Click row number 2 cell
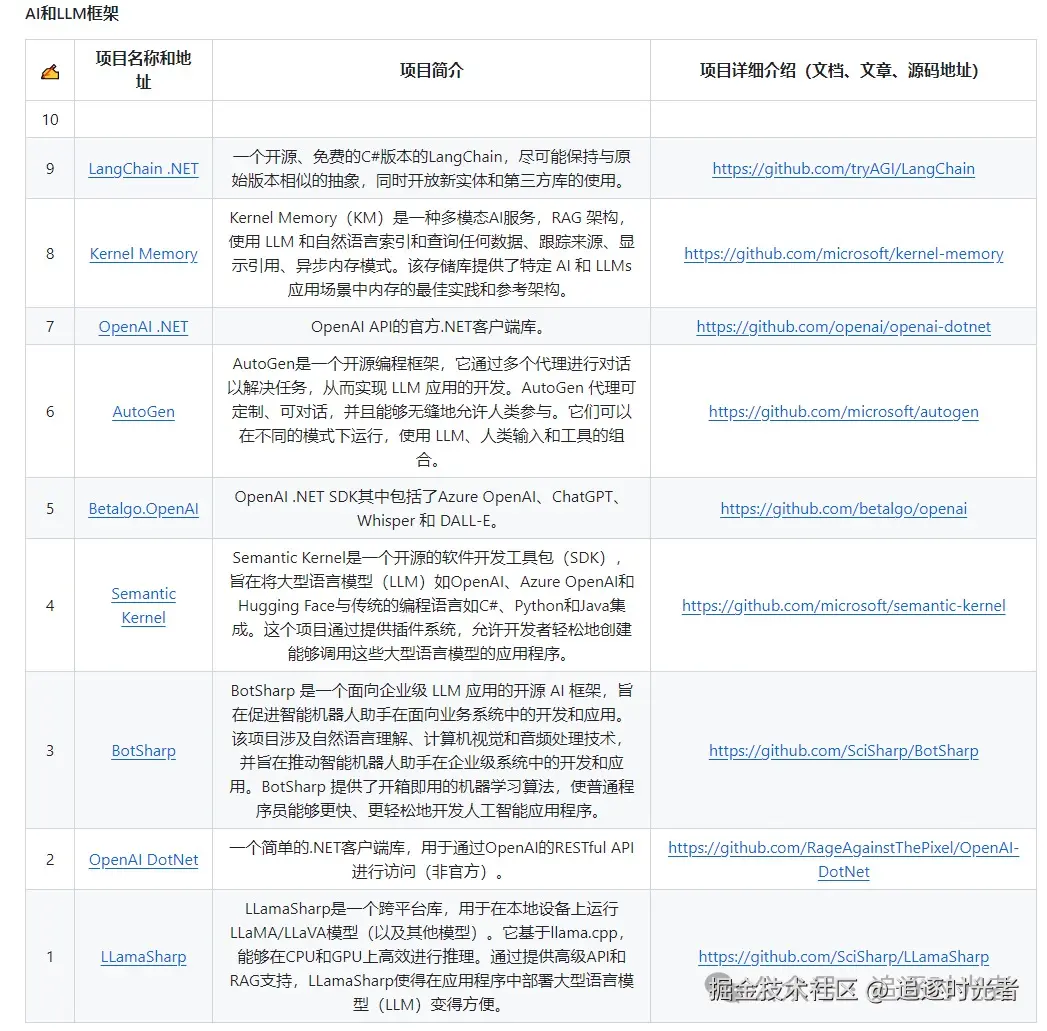 click(x=50, y=859)
